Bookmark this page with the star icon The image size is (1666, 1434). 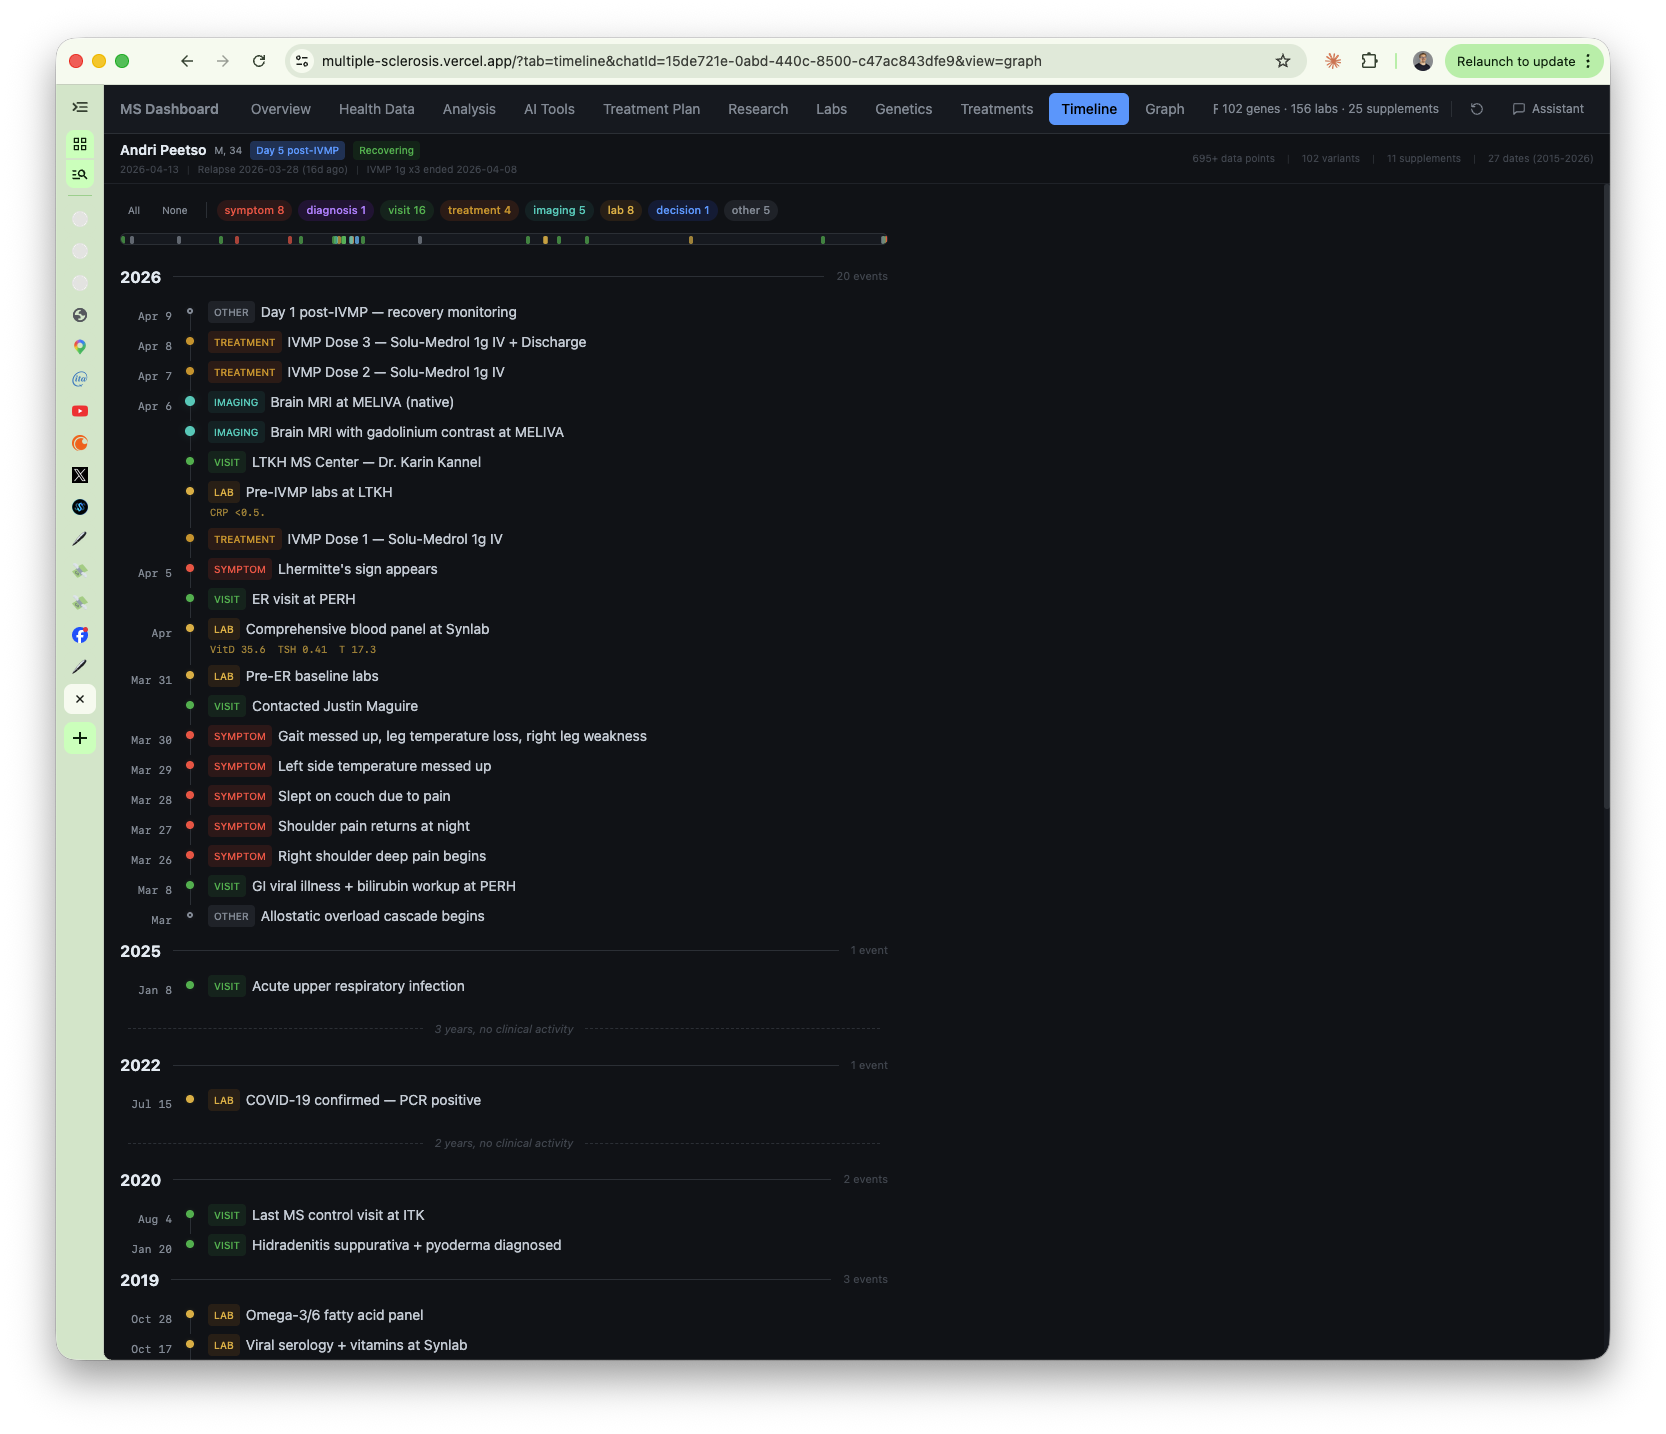click(x=1283, y=61)
